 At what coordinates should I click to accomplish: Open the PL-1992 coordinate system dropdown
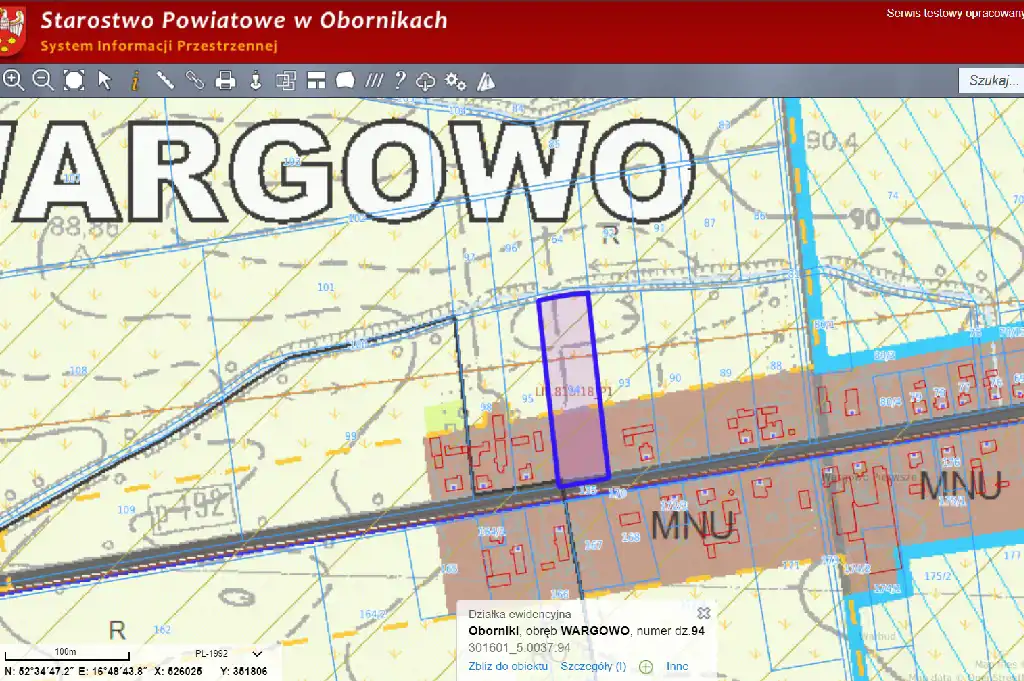pos(240,654)
